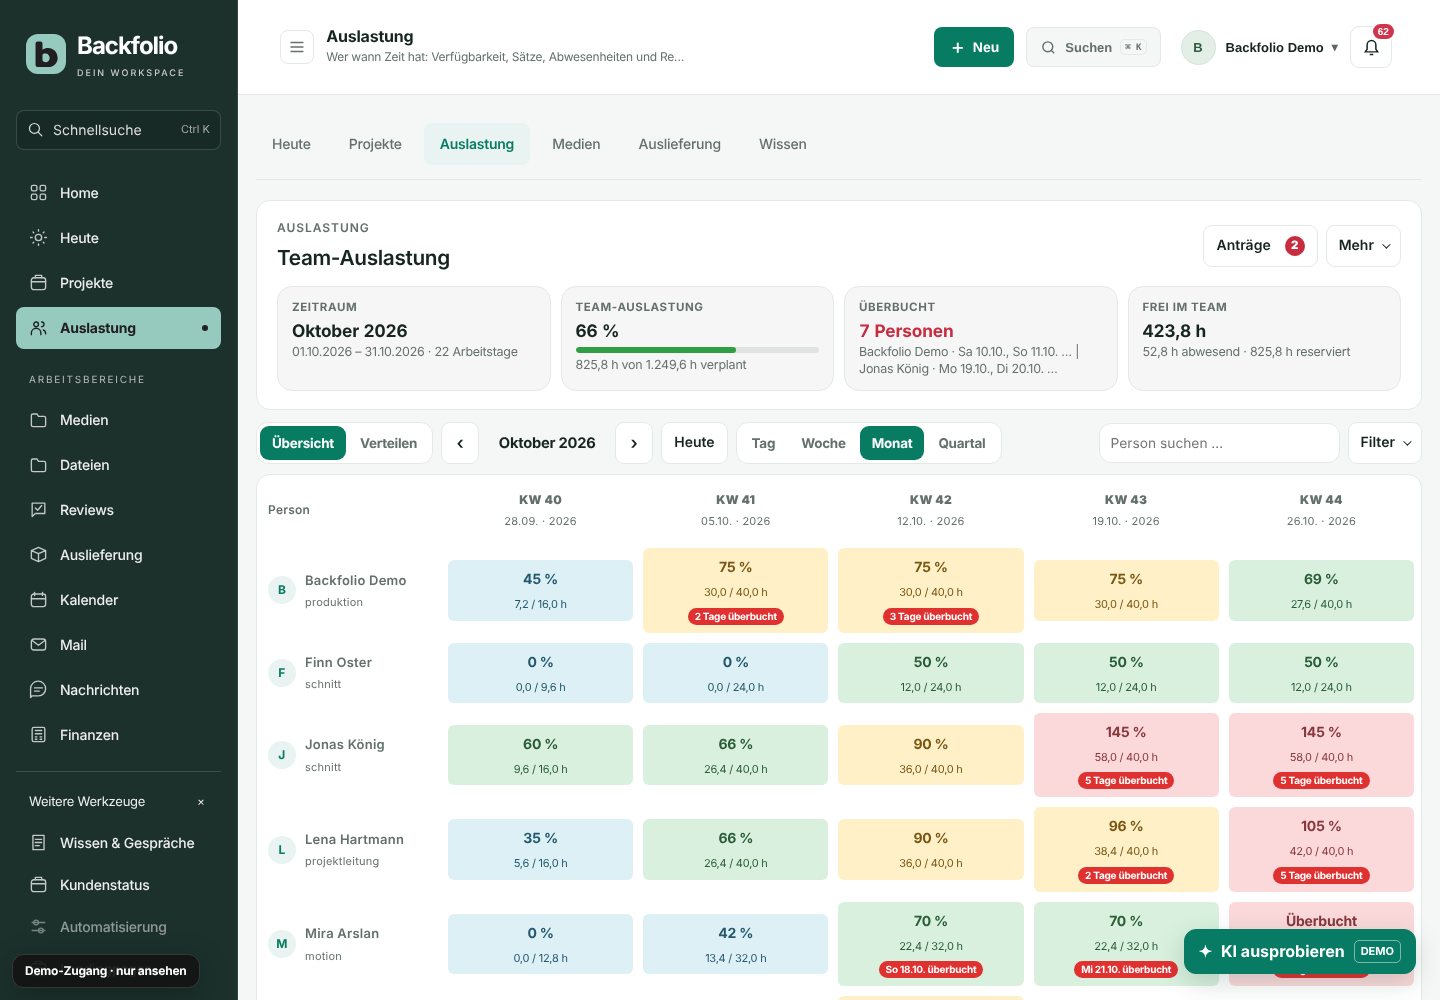1440x1000 pixels.
Task: Go to Home in sidebar
Action: [x=118, y=193]
